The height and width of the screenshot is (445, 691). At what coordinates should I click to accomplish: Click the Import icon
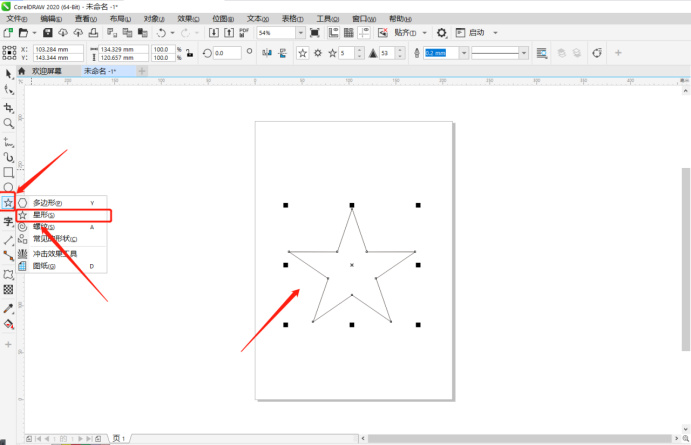tap(214, 33)
